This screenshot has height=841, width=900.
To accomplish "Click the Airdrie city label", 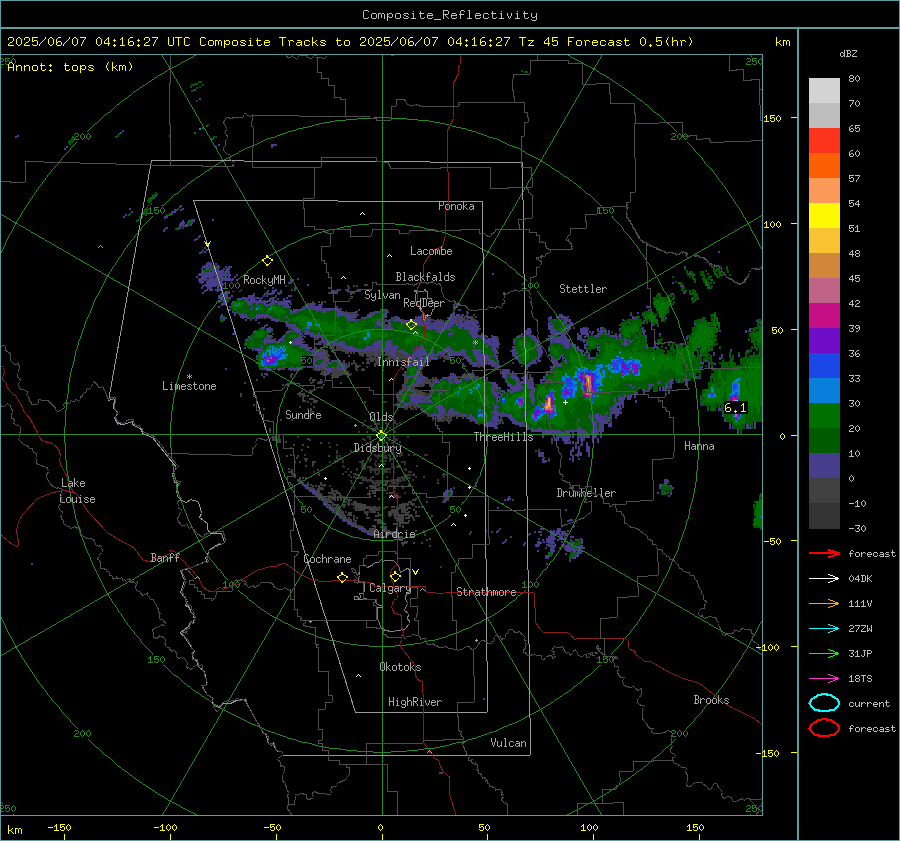I will tap(394, 534).
